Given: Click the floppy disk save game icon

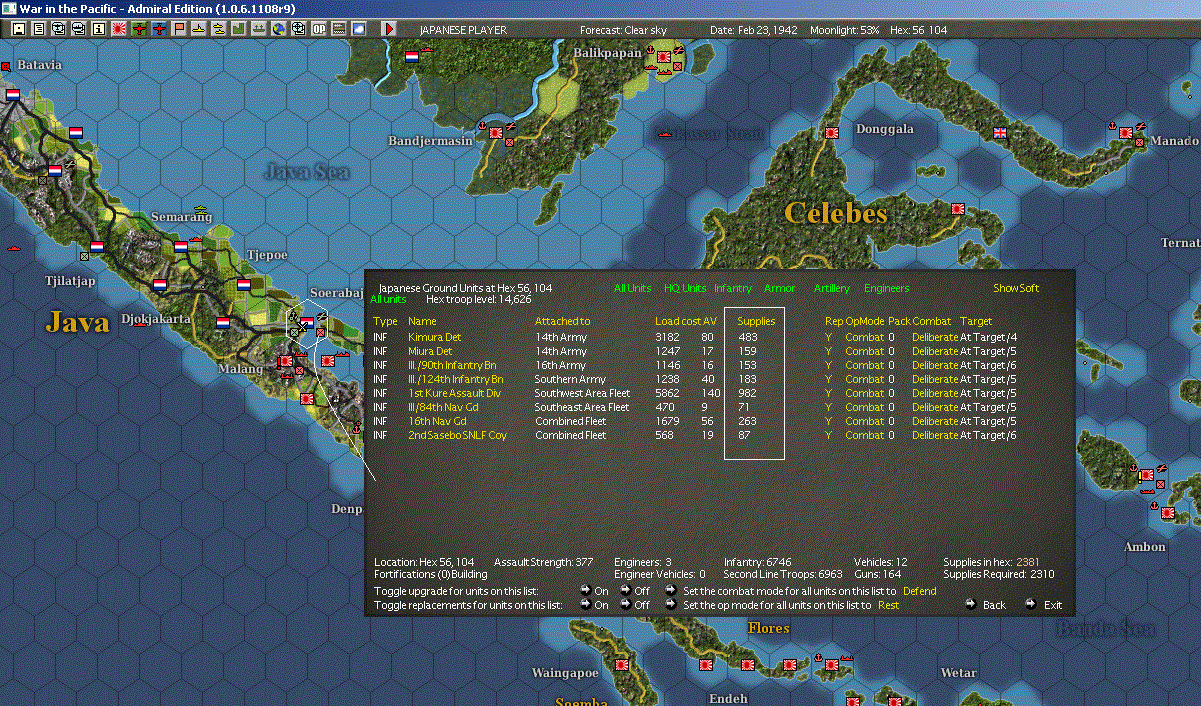Looking at the screenshot, I should click(x=18, y=29).
